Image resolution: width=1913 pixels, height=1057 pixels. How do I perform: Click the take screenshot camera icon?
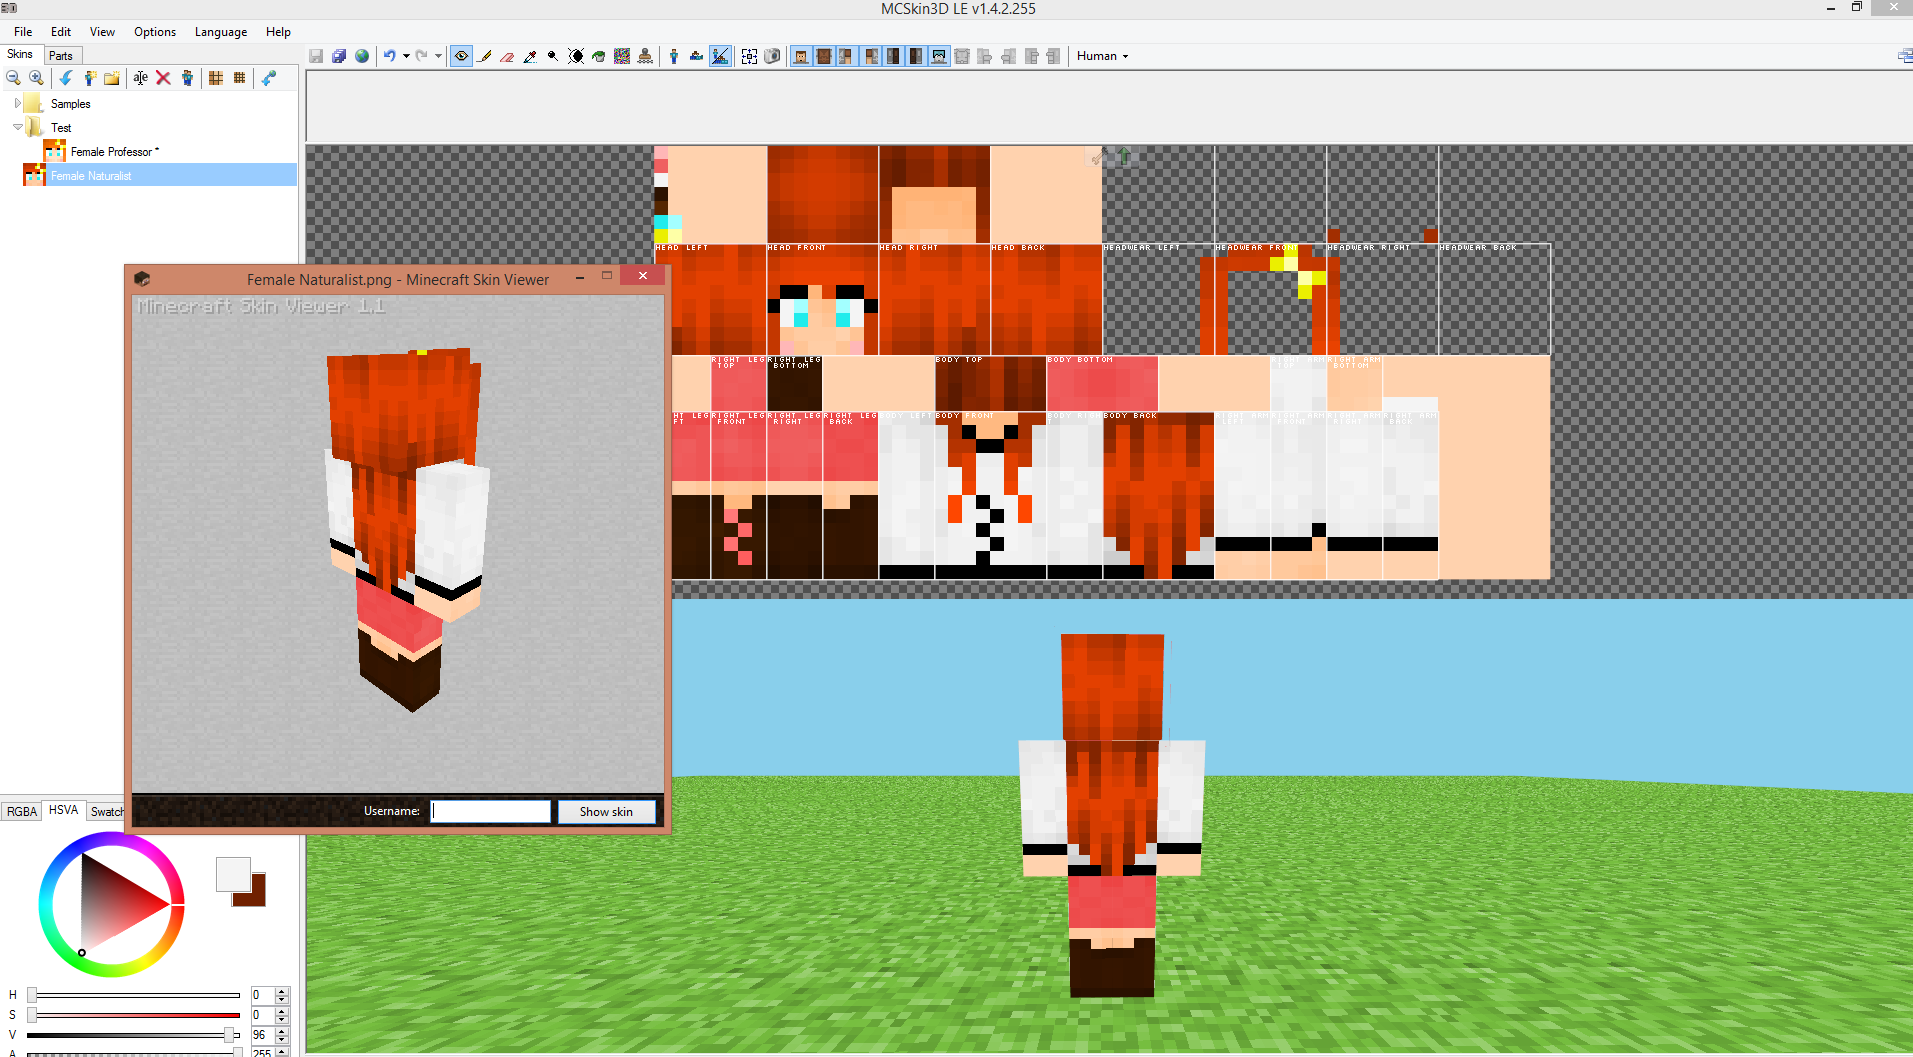tap(772, 56)
